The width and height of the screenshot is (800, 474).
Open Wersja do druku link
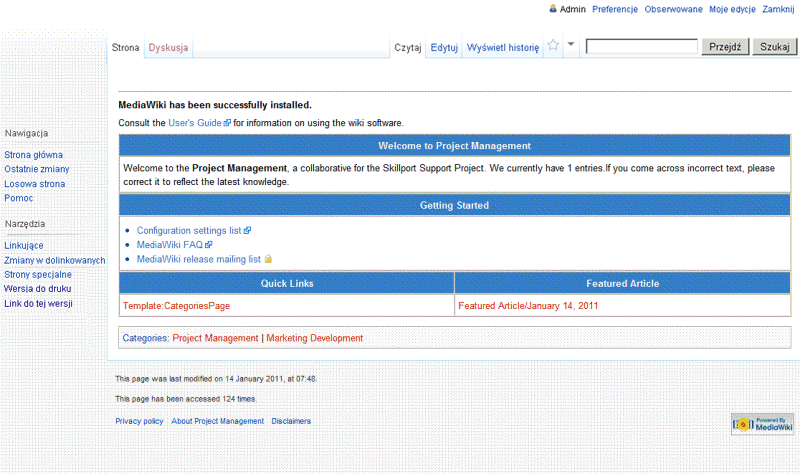click(x=38, y=289)
